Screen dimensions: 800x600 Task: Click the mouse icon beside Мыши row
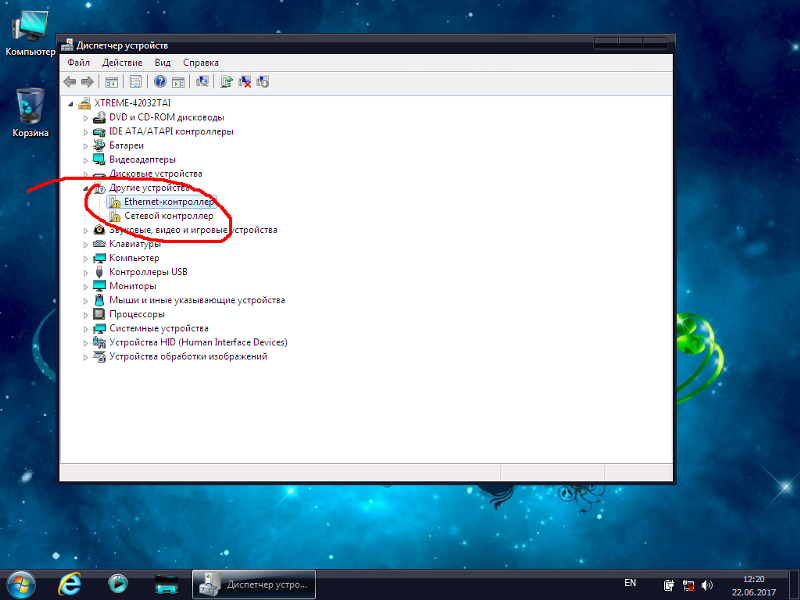click(x=99, y=300)
